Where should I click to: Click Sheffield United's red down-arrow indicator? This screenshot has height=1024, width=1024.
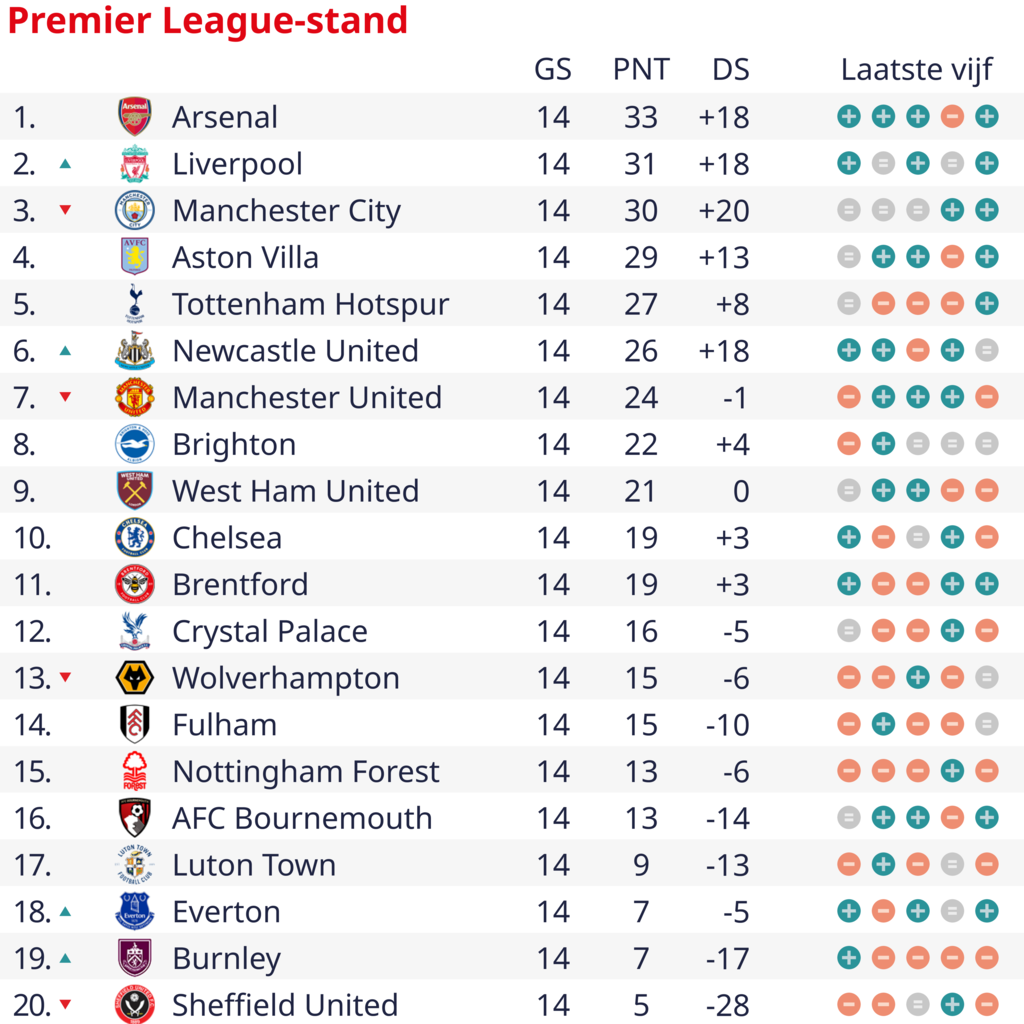(x=65, y=1004)
